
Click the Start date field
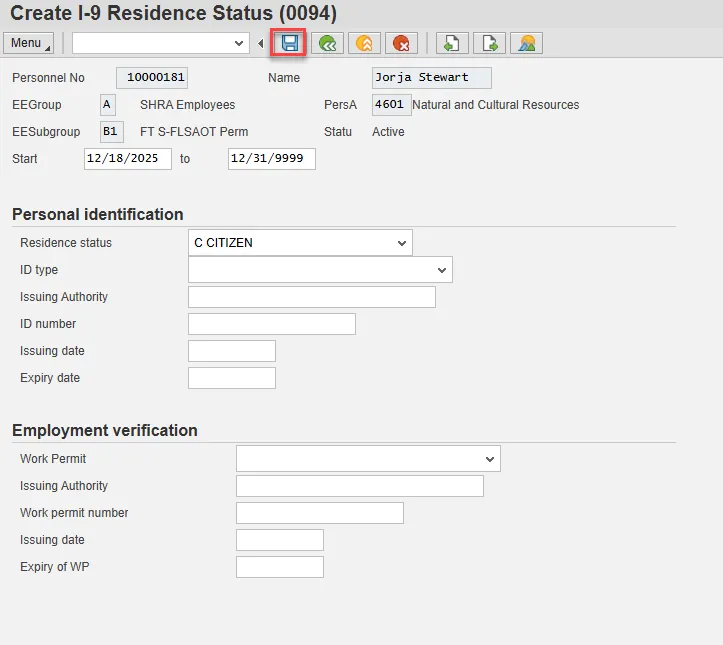click(128, 159)
